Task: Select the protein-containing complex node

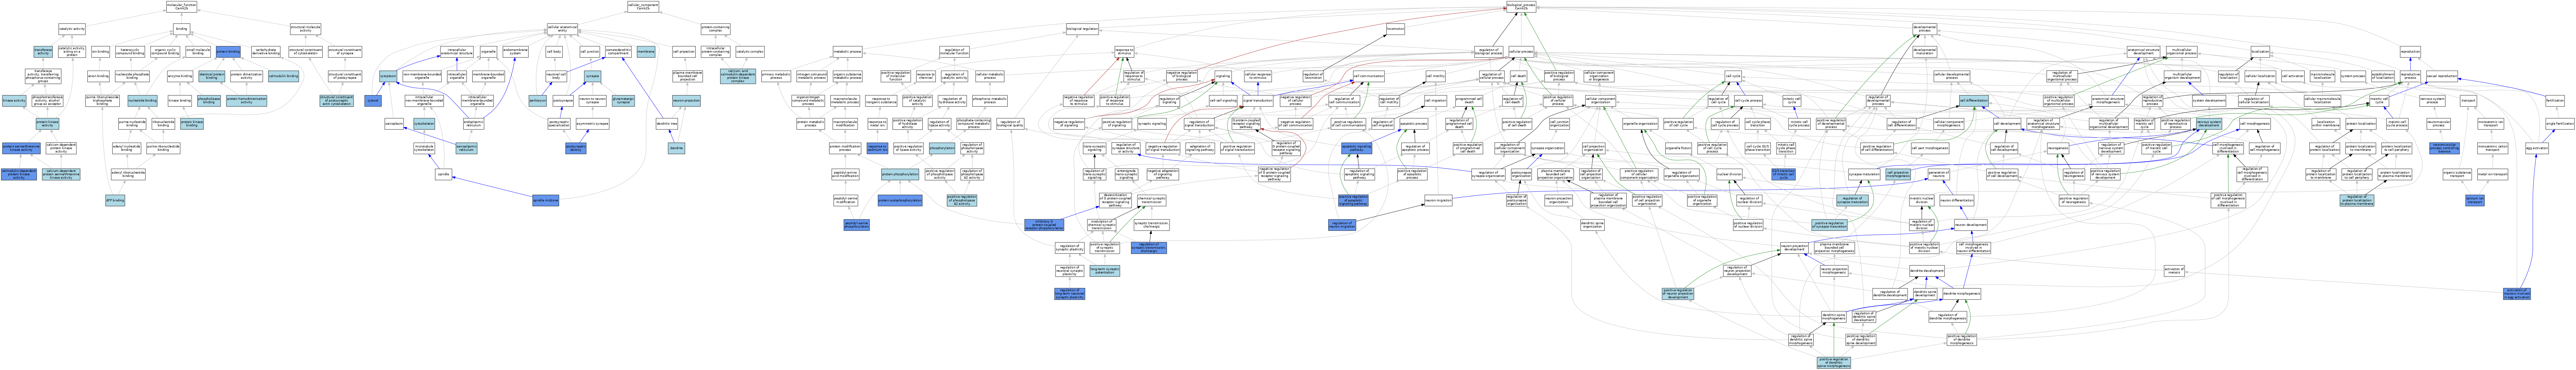Action: click(716, 29)
